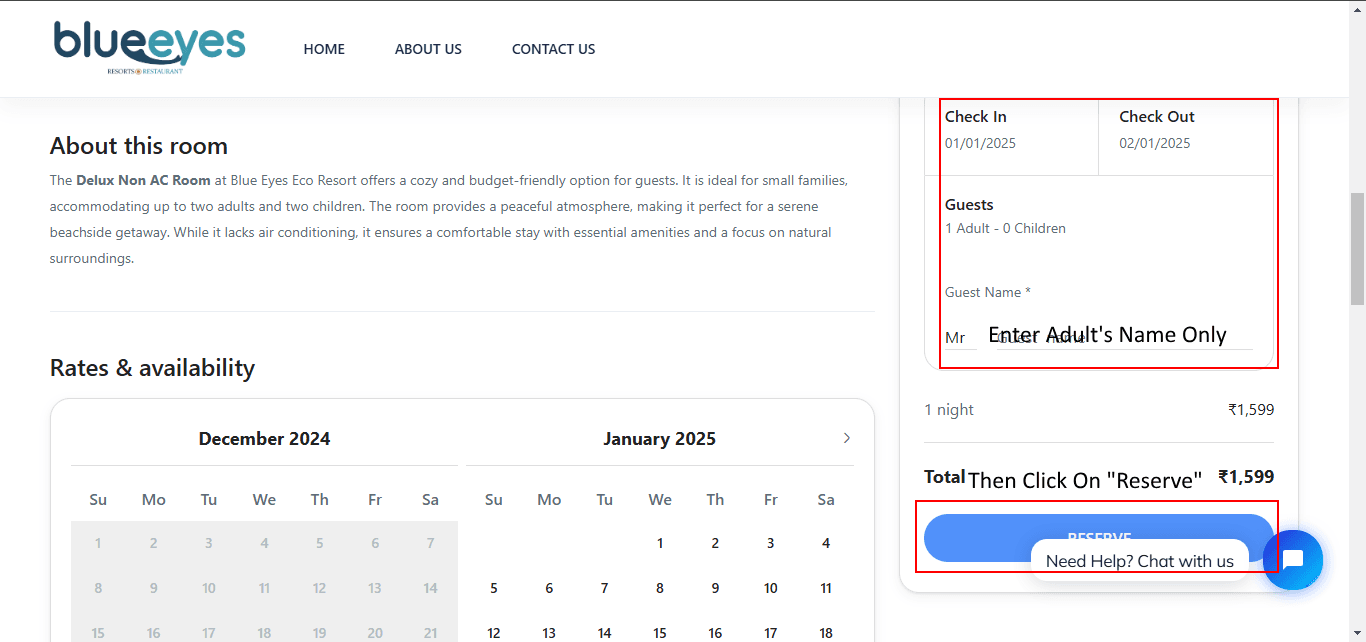Go to next month in calendar

point(846,438)
